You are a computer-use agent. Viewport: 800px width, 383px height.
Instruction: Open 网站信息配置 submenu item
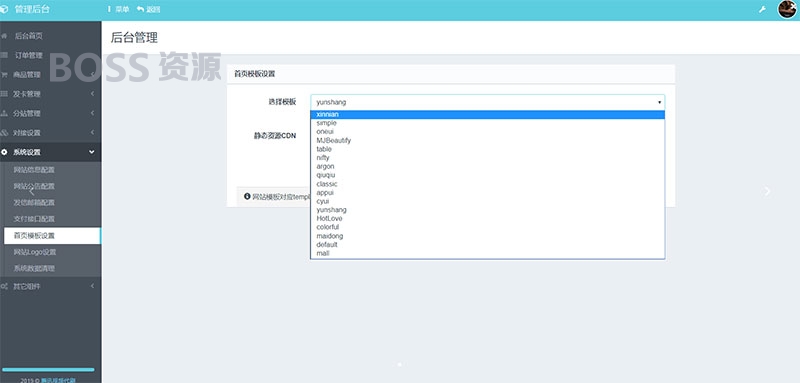34,170
